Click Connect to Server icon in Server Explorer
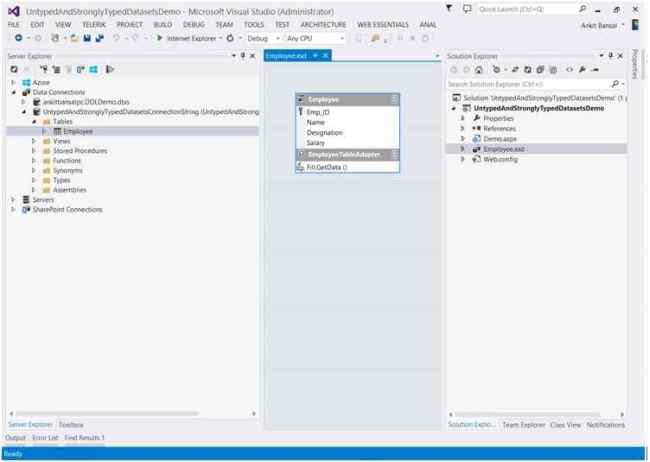 (x=56, y=69)
